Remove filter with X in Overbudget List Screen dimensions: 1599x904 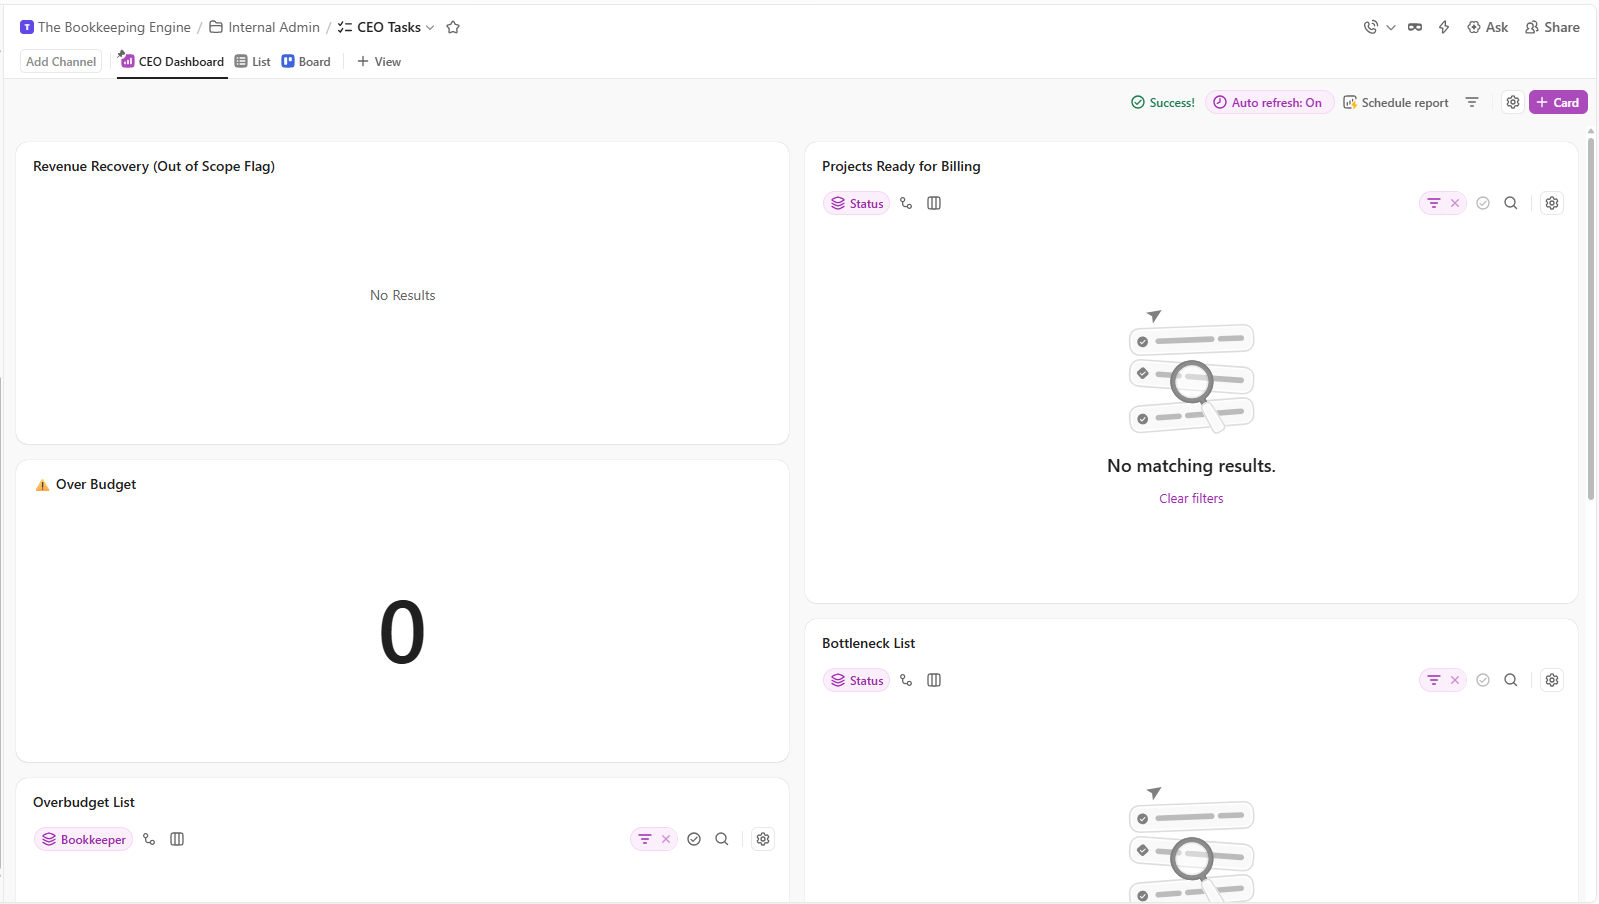(x=666, y=839)
